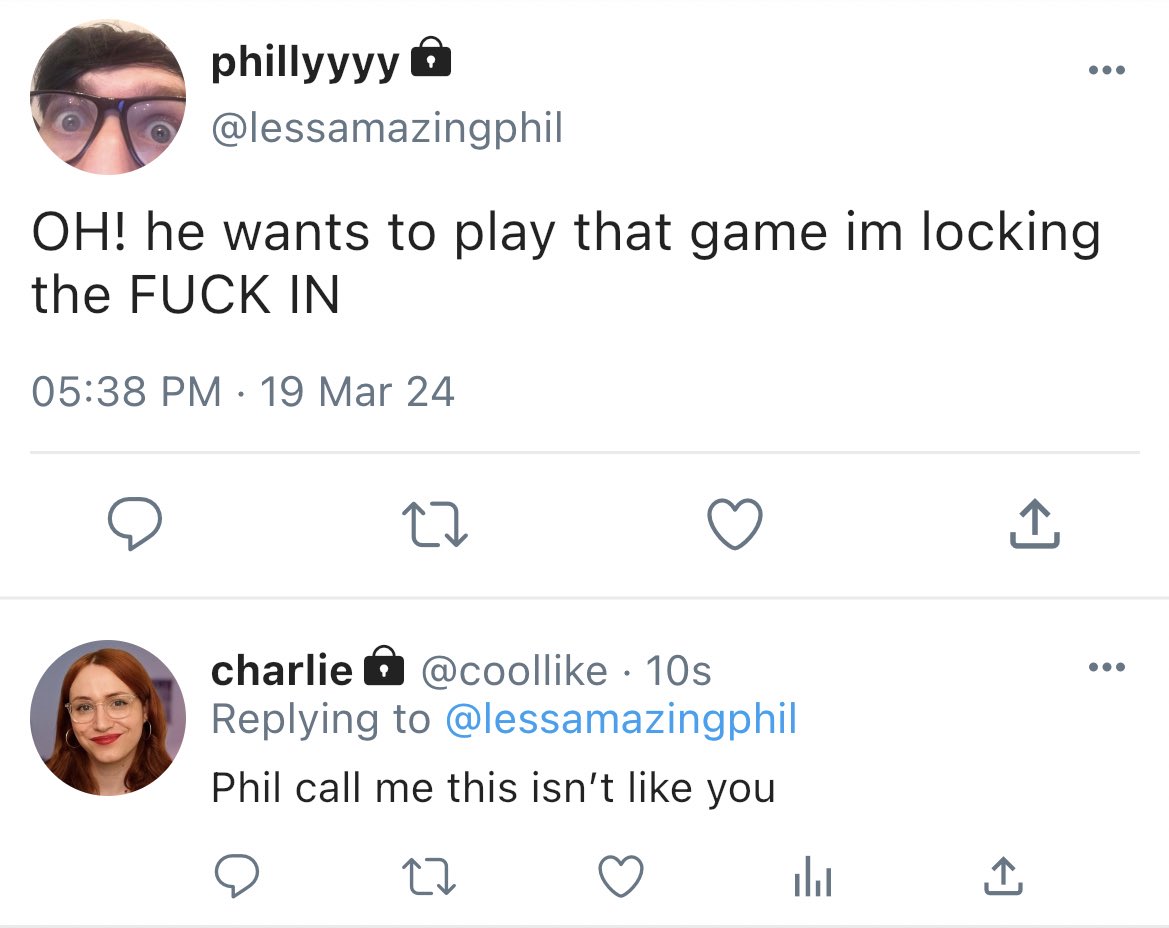Retweet charlie's reply

click(428, 876)
